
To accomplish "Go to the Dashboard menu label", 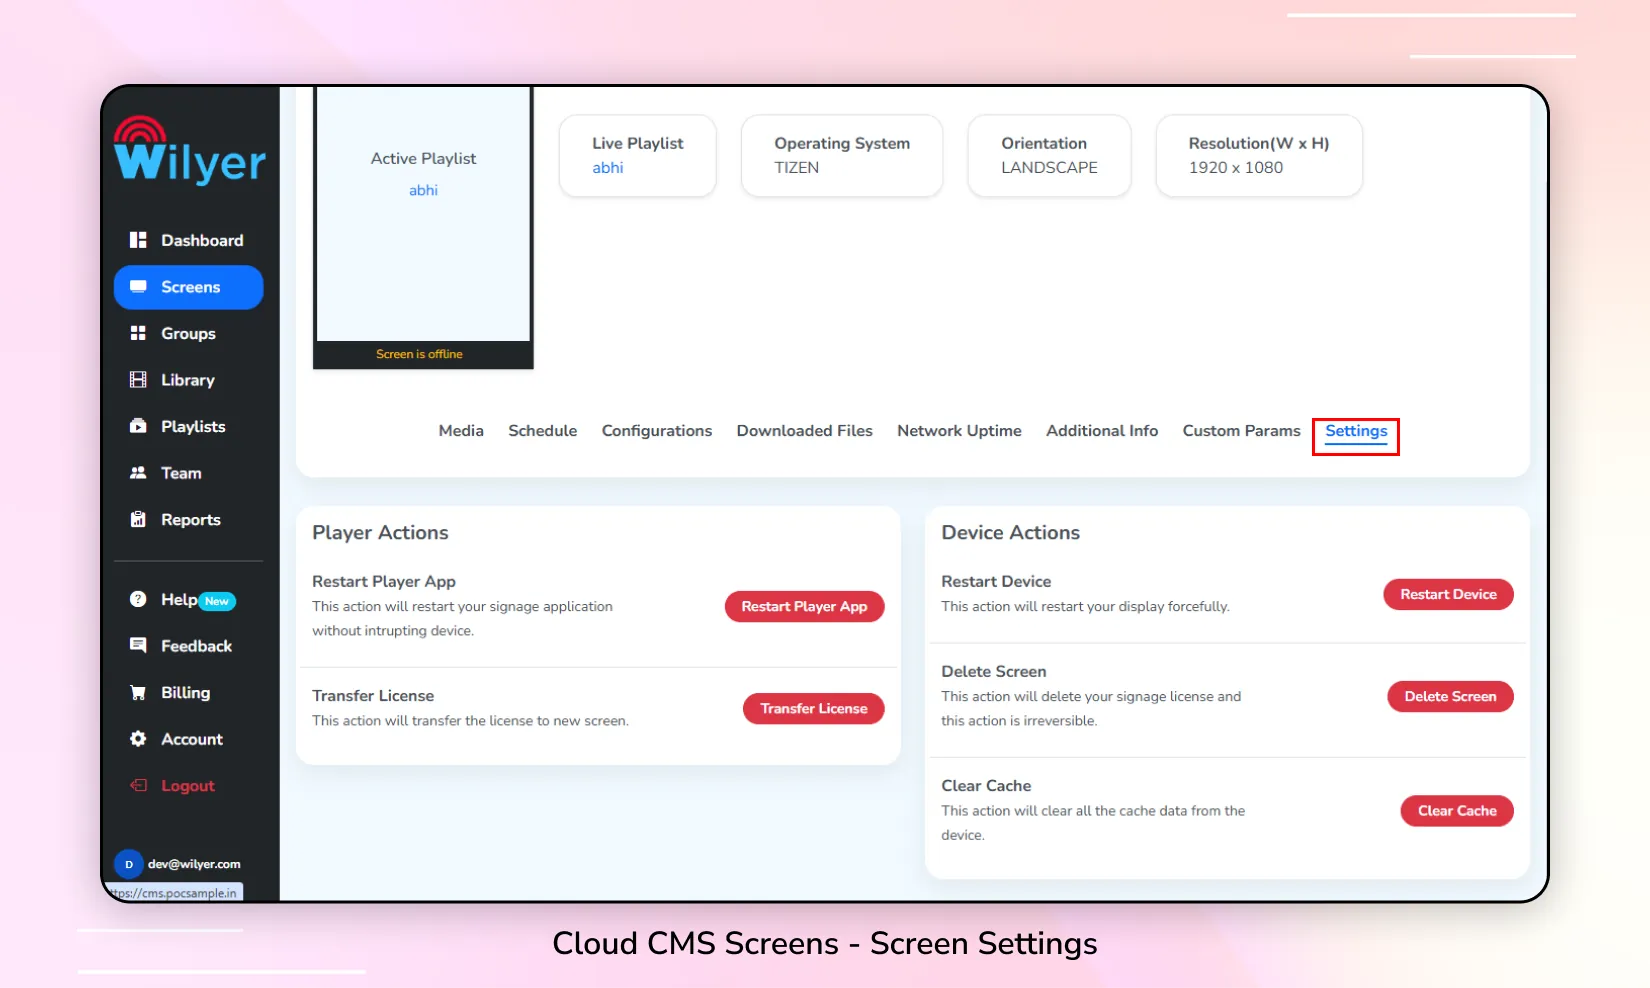I will 202,240.
